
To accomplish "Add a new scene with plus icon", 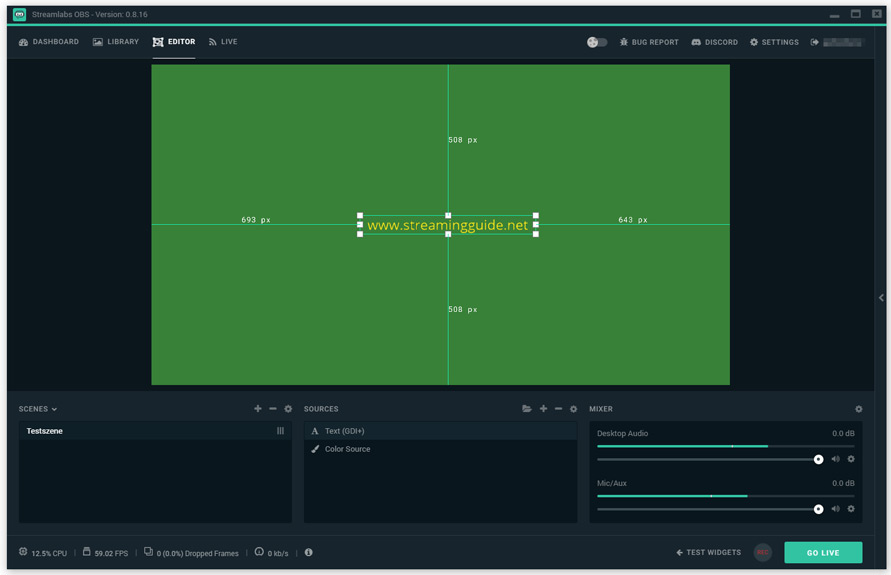I will click(x=258, y=409).
